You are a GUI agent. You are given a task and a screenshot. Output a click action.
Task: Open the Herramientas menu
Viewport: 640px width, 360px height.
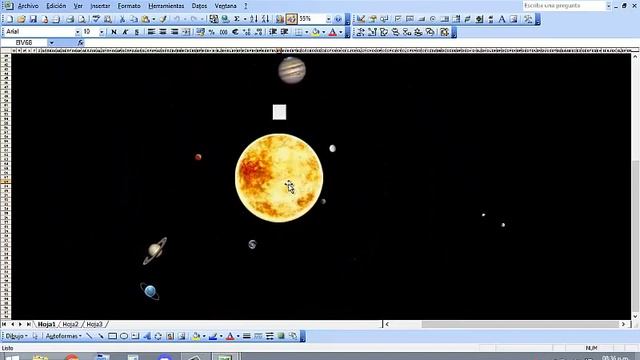(166, 6)
